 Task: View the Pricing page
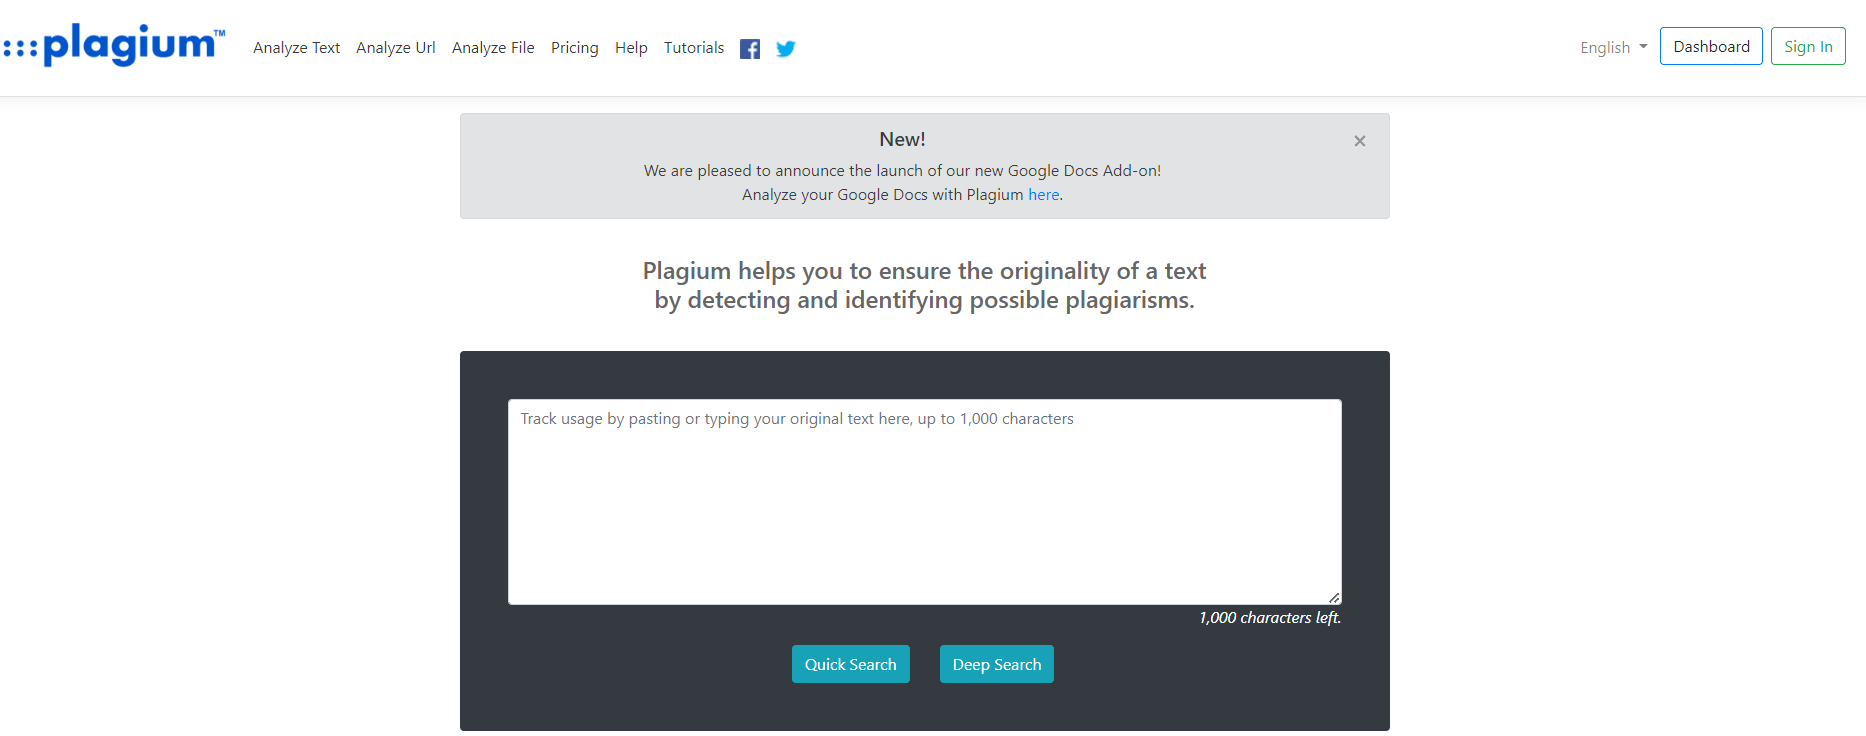(574, 47)
